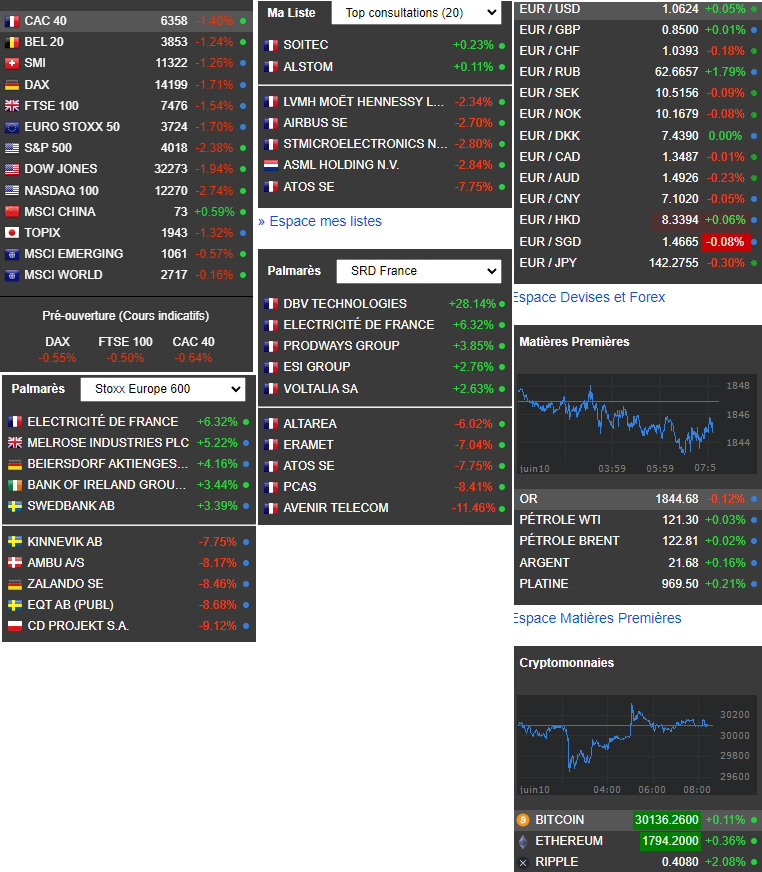
Task: Click the Belgian flag beside BEL 20
Action: click(12, 42)
